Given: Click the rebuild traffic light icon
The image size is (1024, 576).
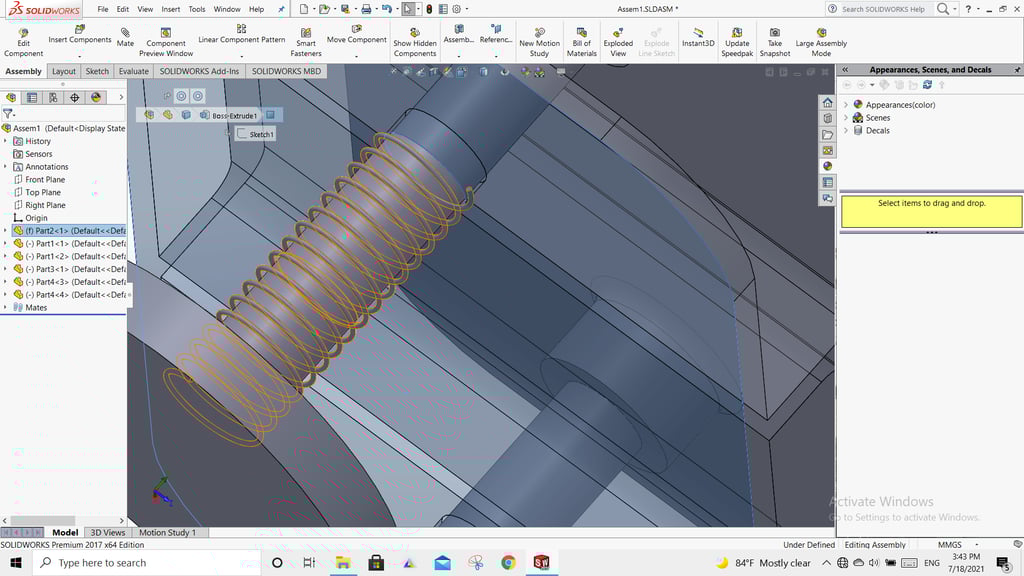Looking at the screenshot, I should [x=429, y=9].
